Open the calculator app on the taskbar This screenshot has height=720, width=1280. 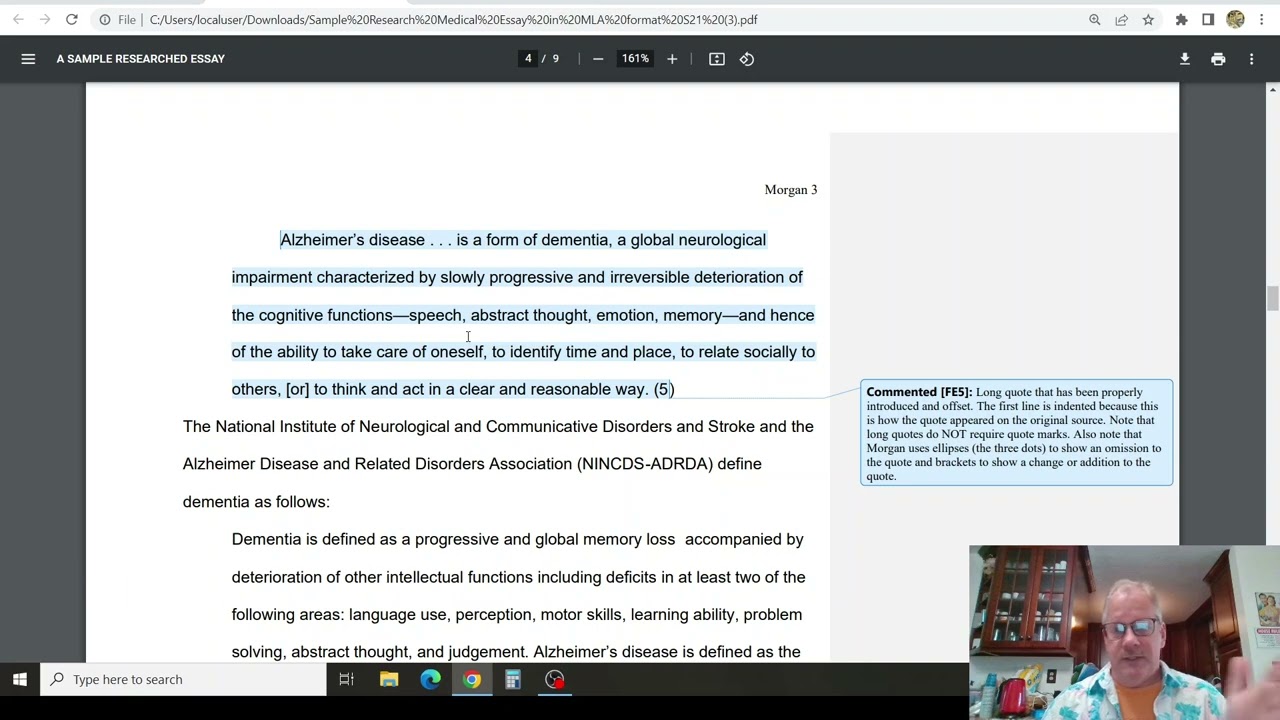513,680
